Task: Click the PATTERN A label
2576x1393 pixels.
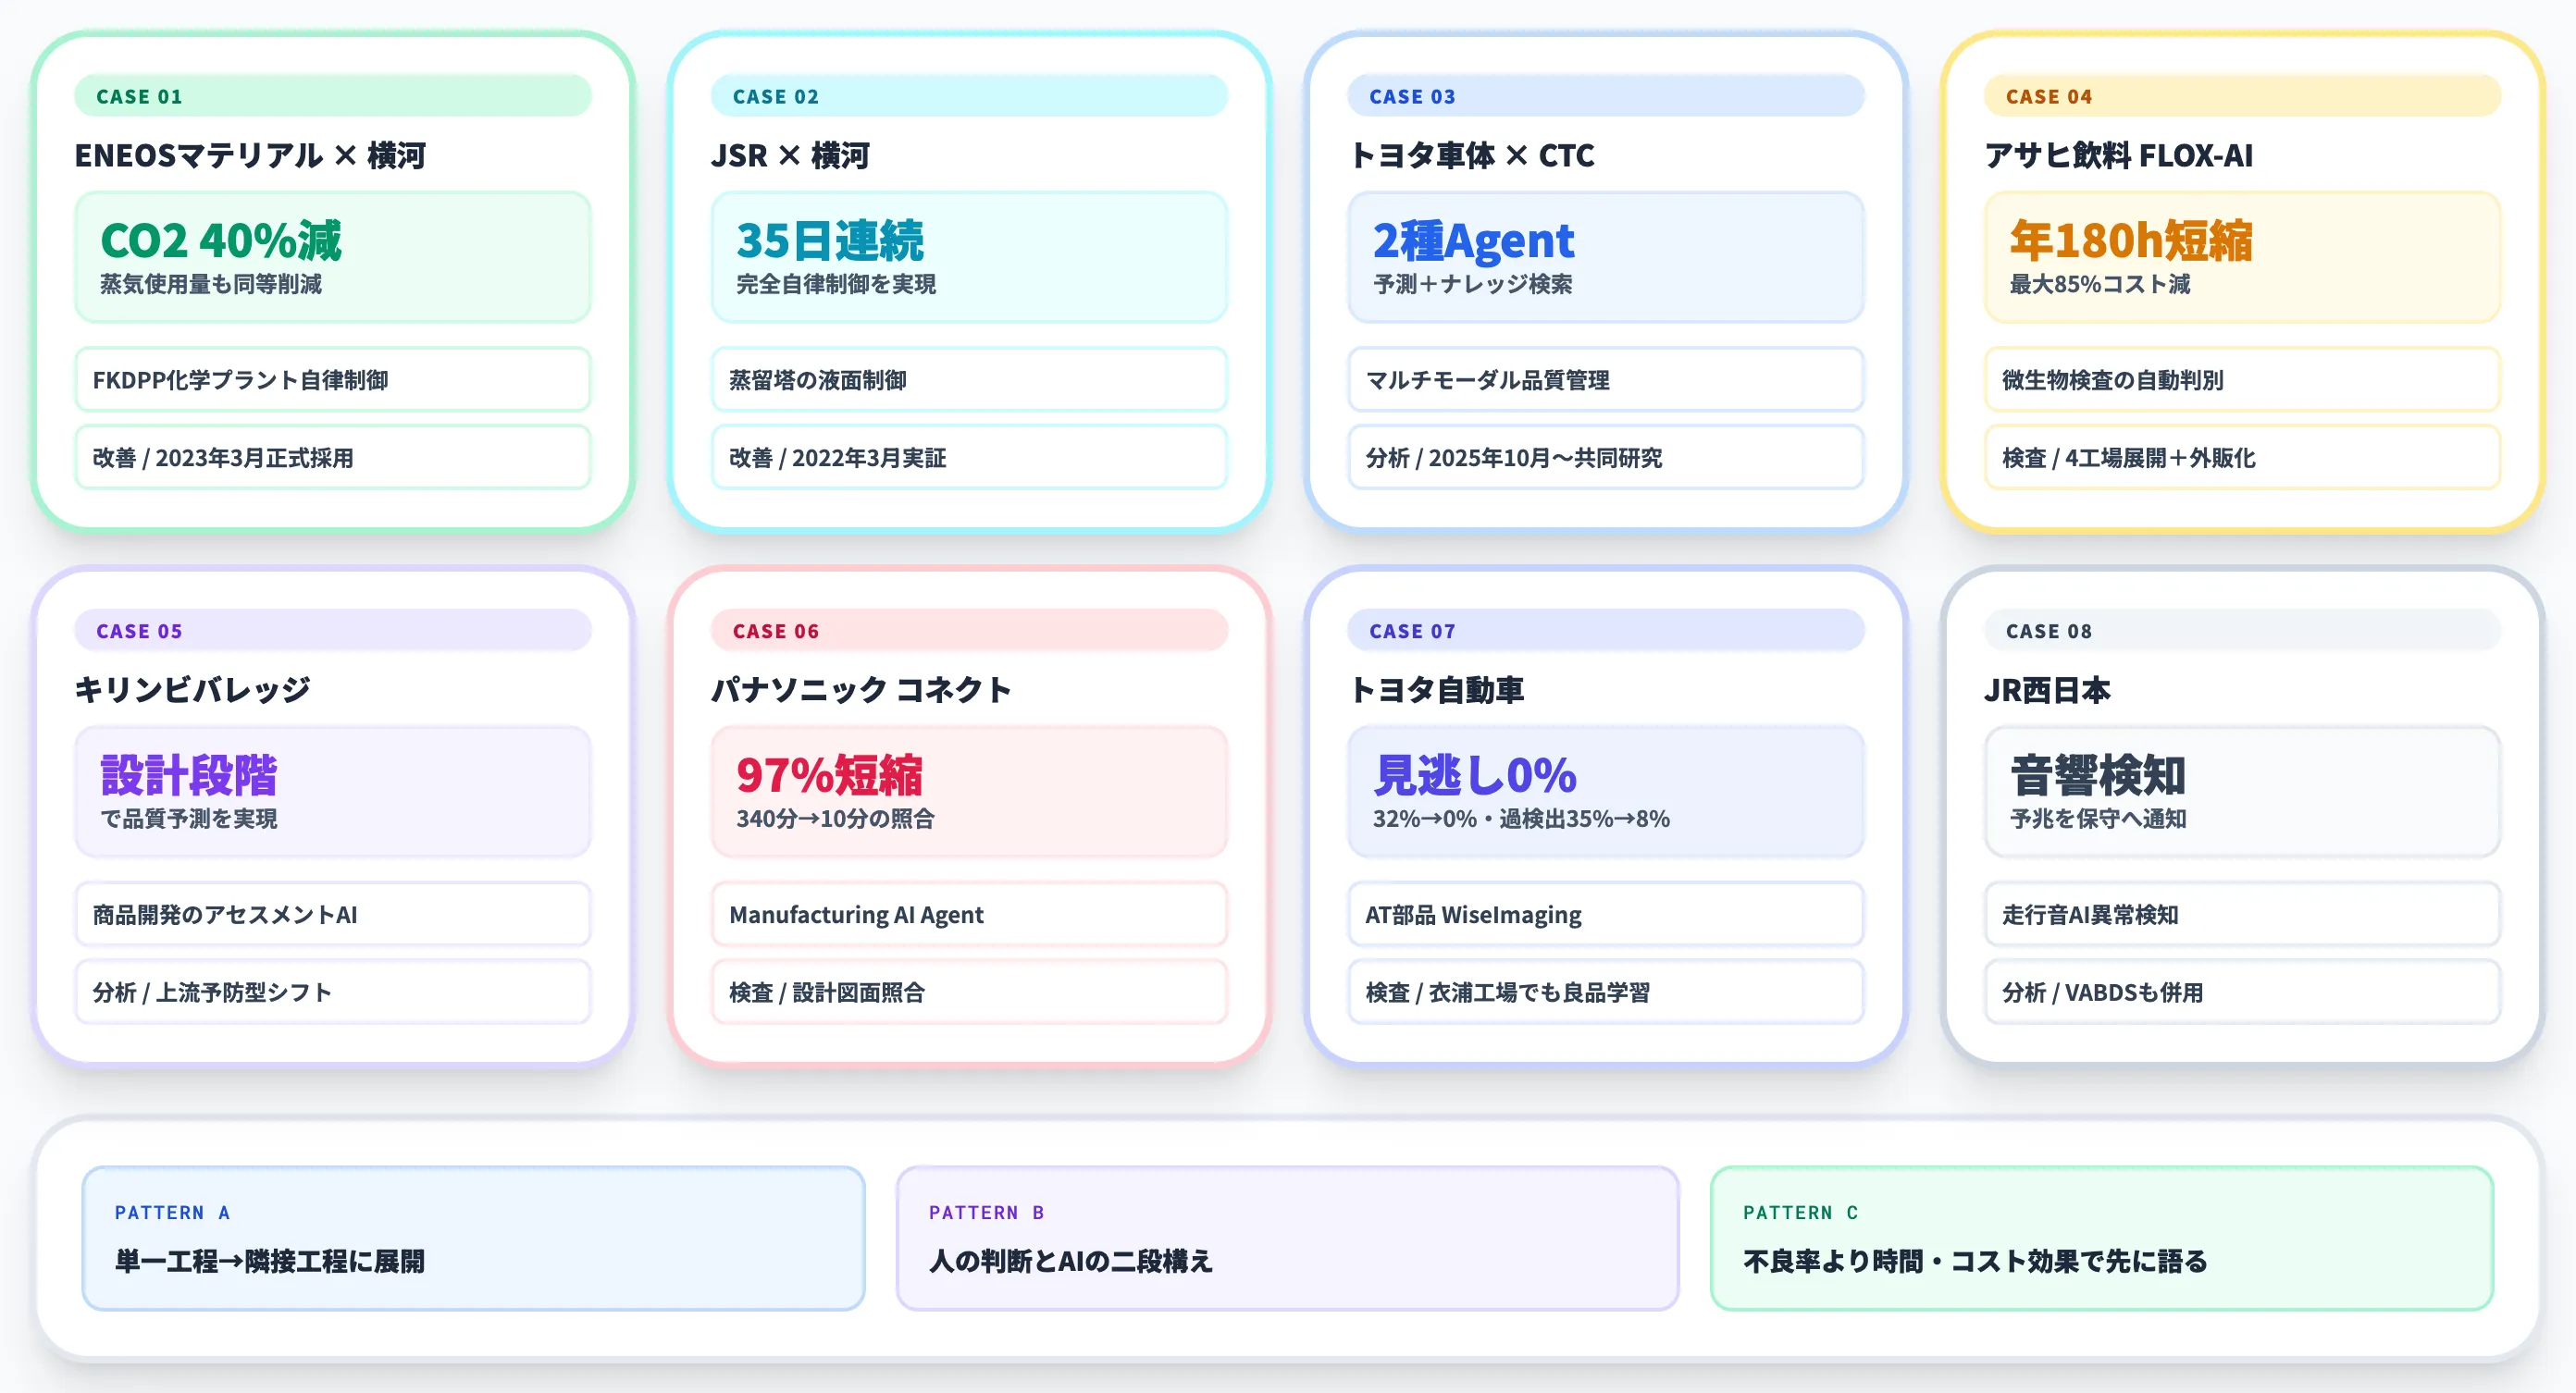Action: point(173,1213)
